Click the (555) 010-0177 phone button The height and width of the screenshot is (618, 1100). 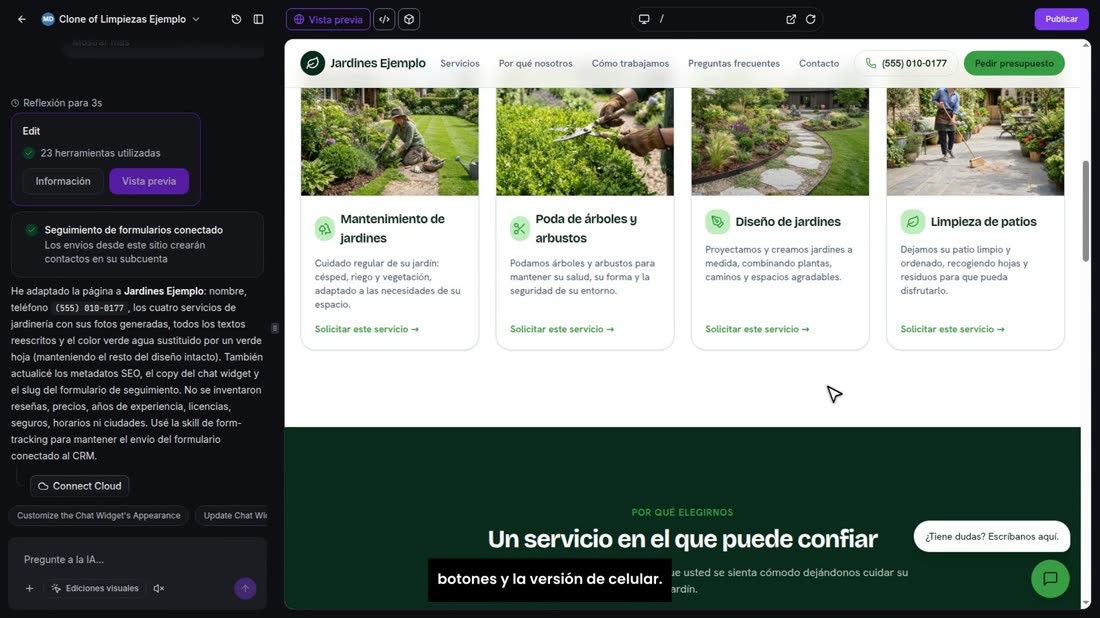click(906, 63)
